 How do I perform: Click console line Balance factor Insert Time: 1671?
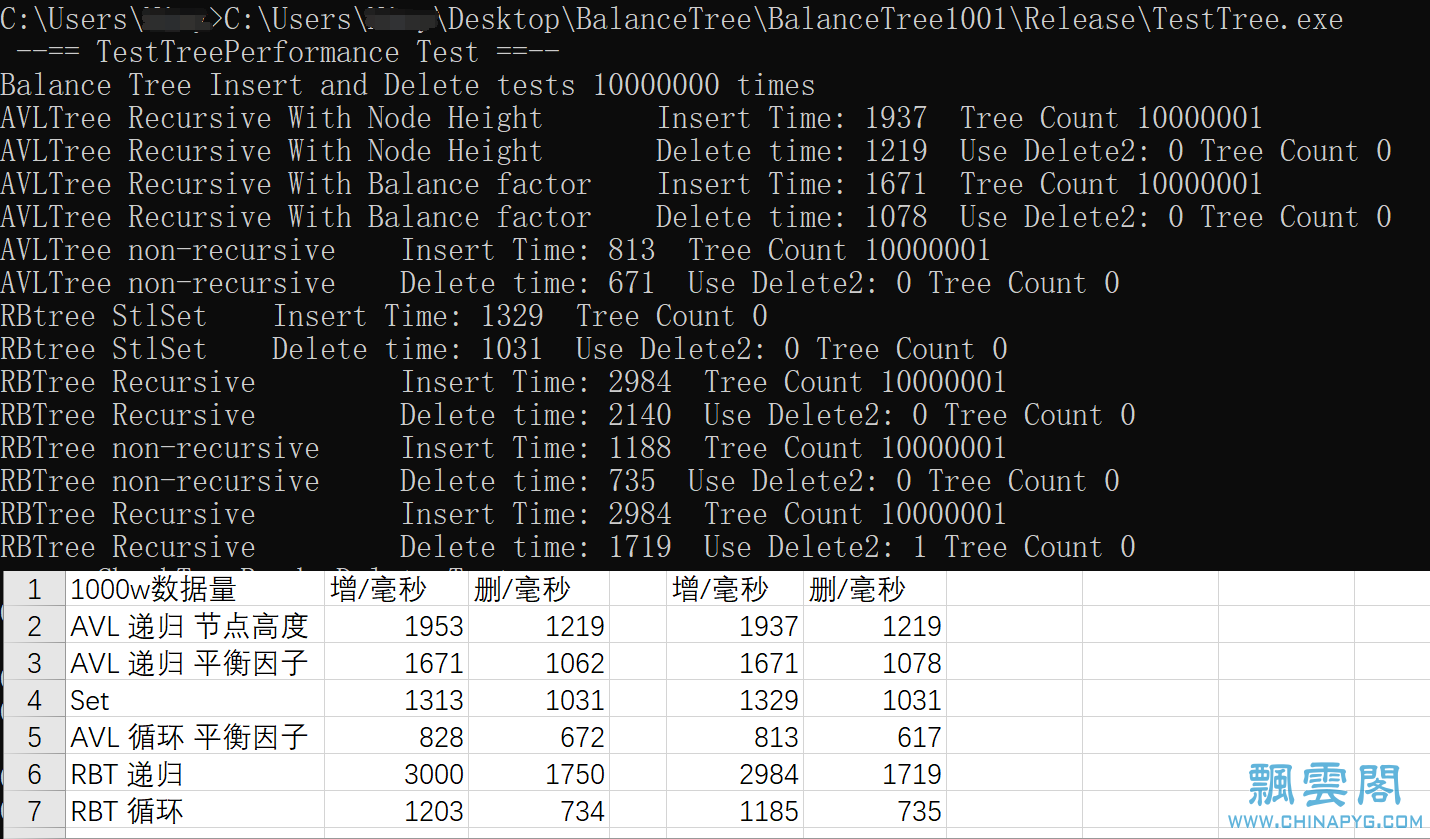pos(632,184)
